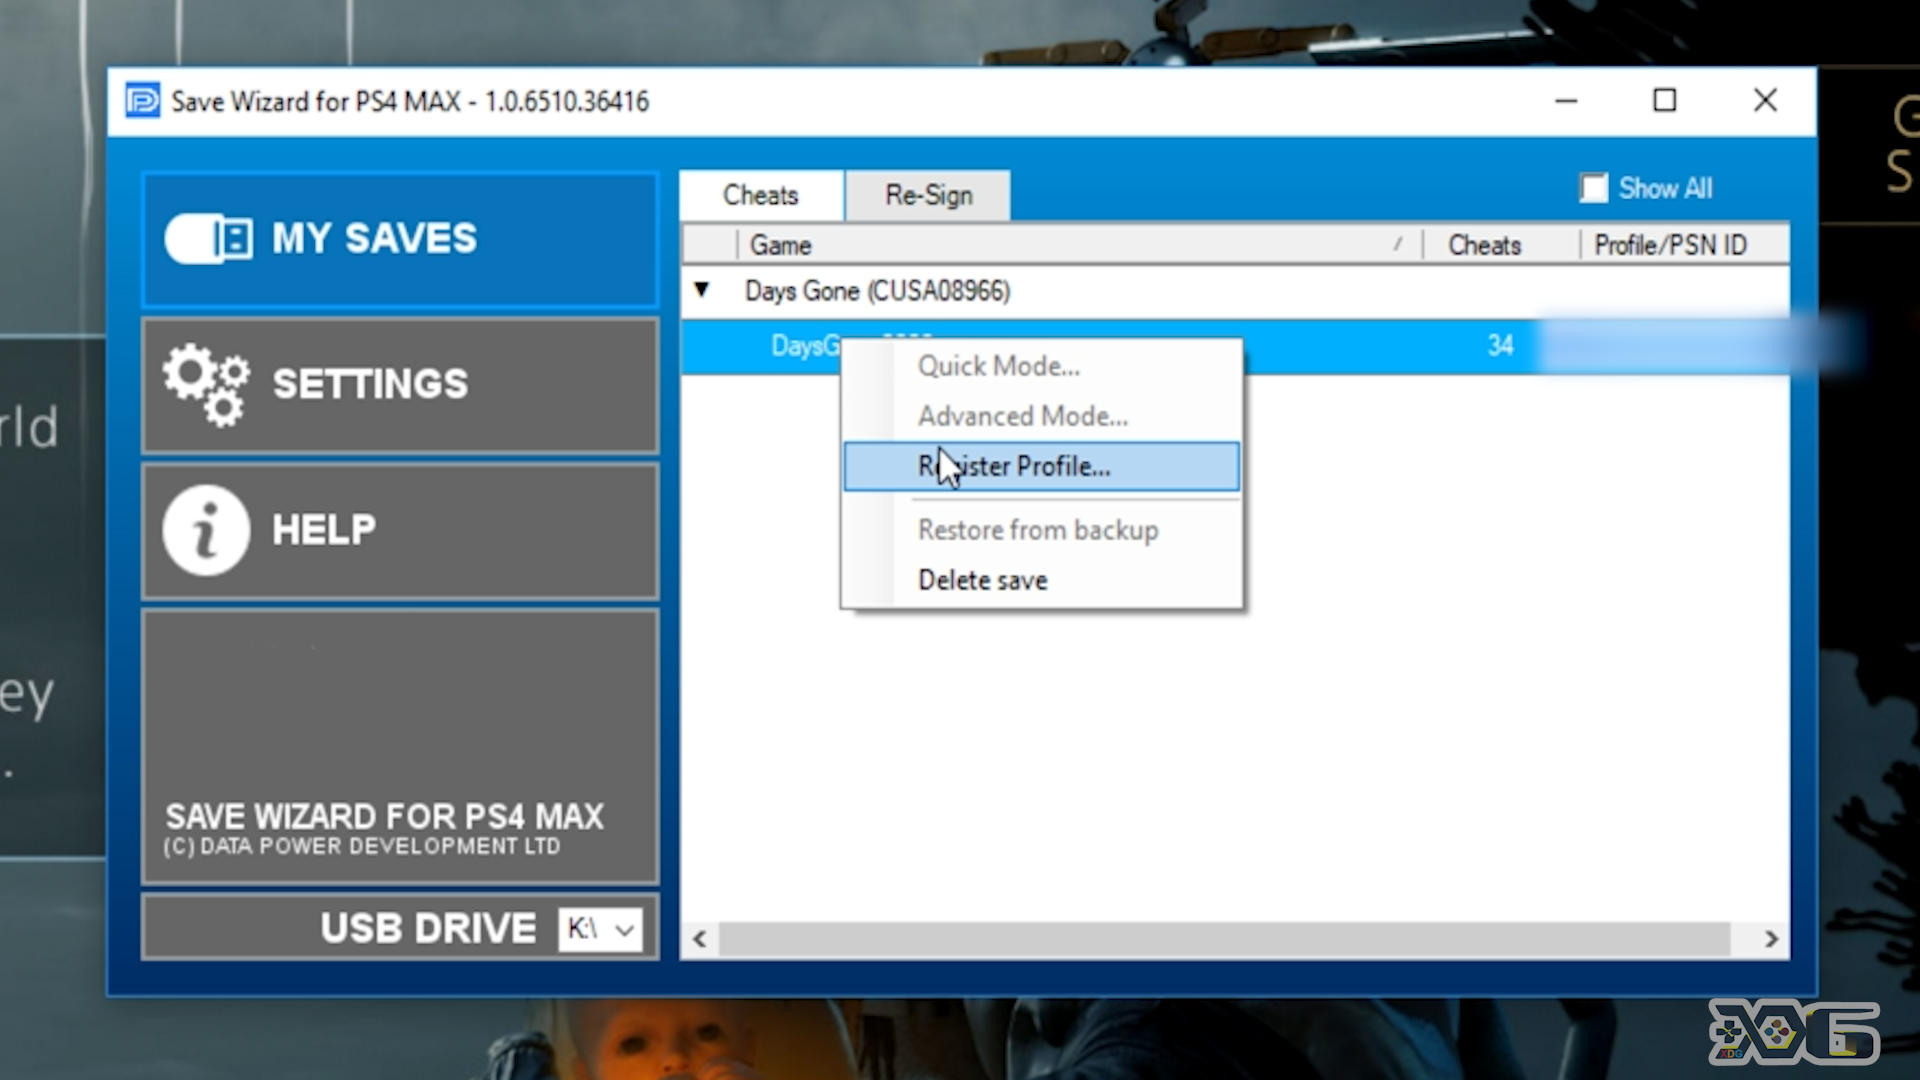Expand the USB DRIVE K: dropdown

click(625, 930)
